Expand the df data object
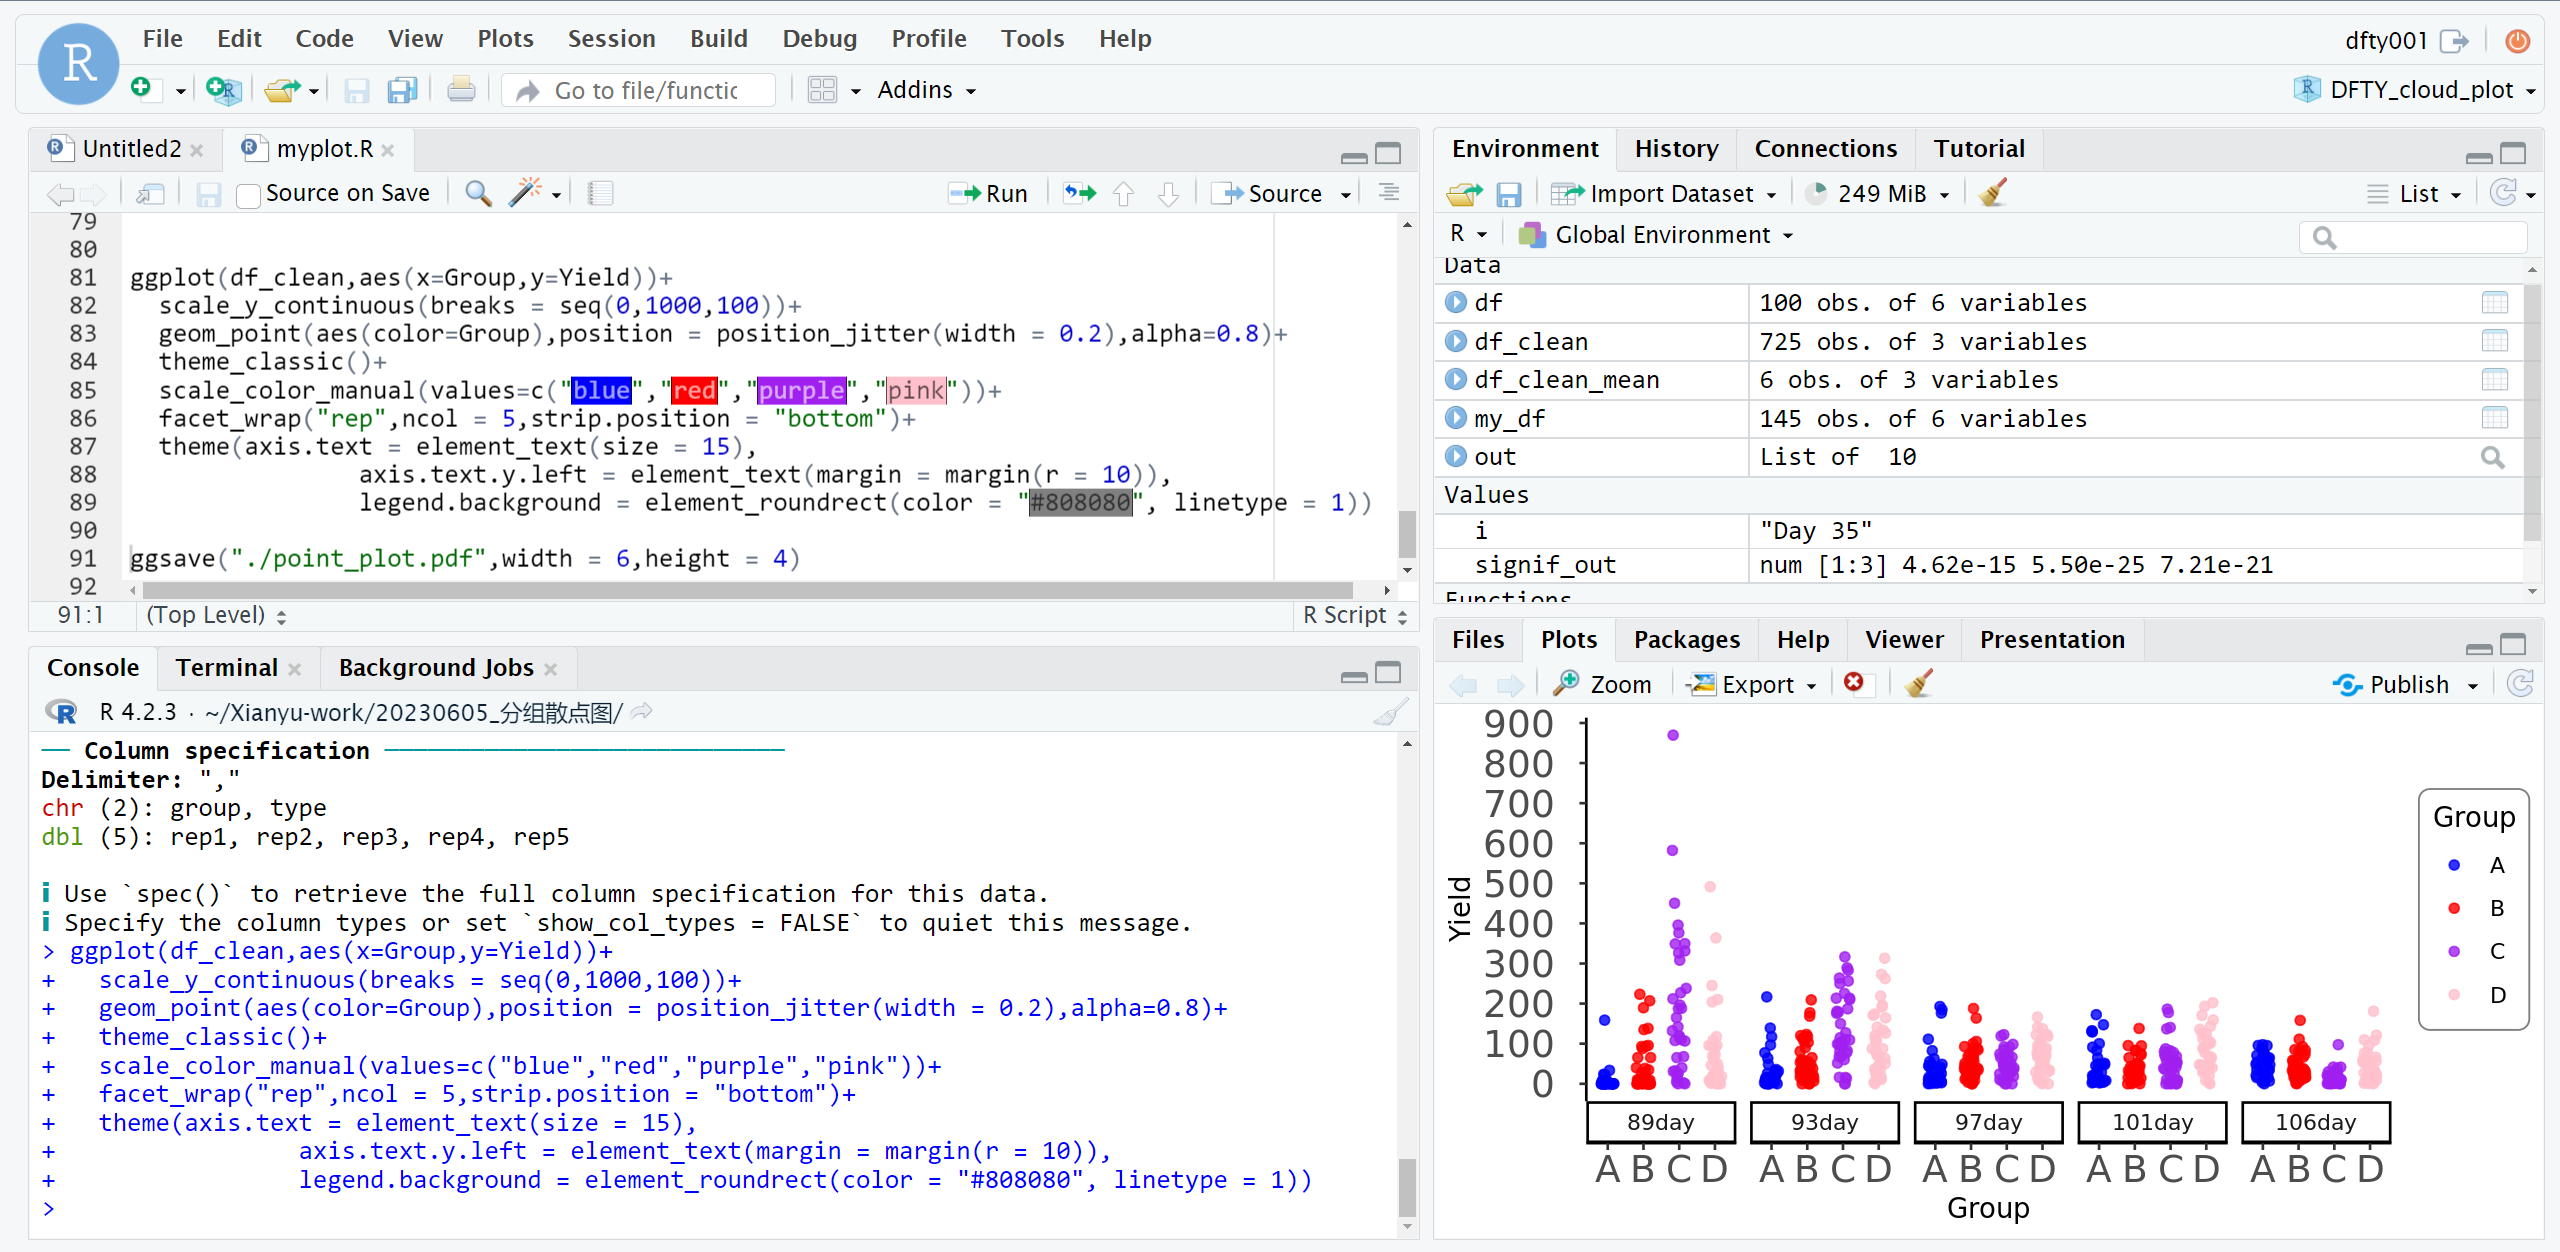 (x=1456, y=302)
